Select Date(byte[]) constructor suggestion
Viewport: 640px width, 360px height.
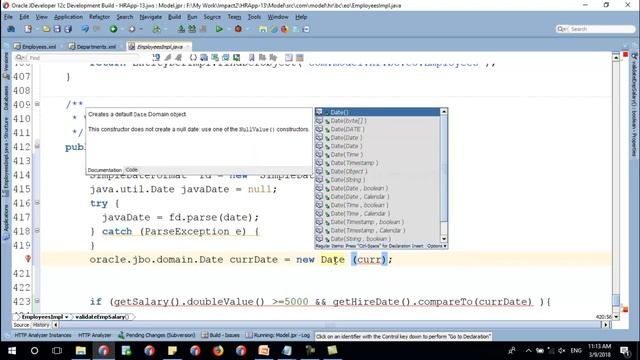[x=378, y=121]
